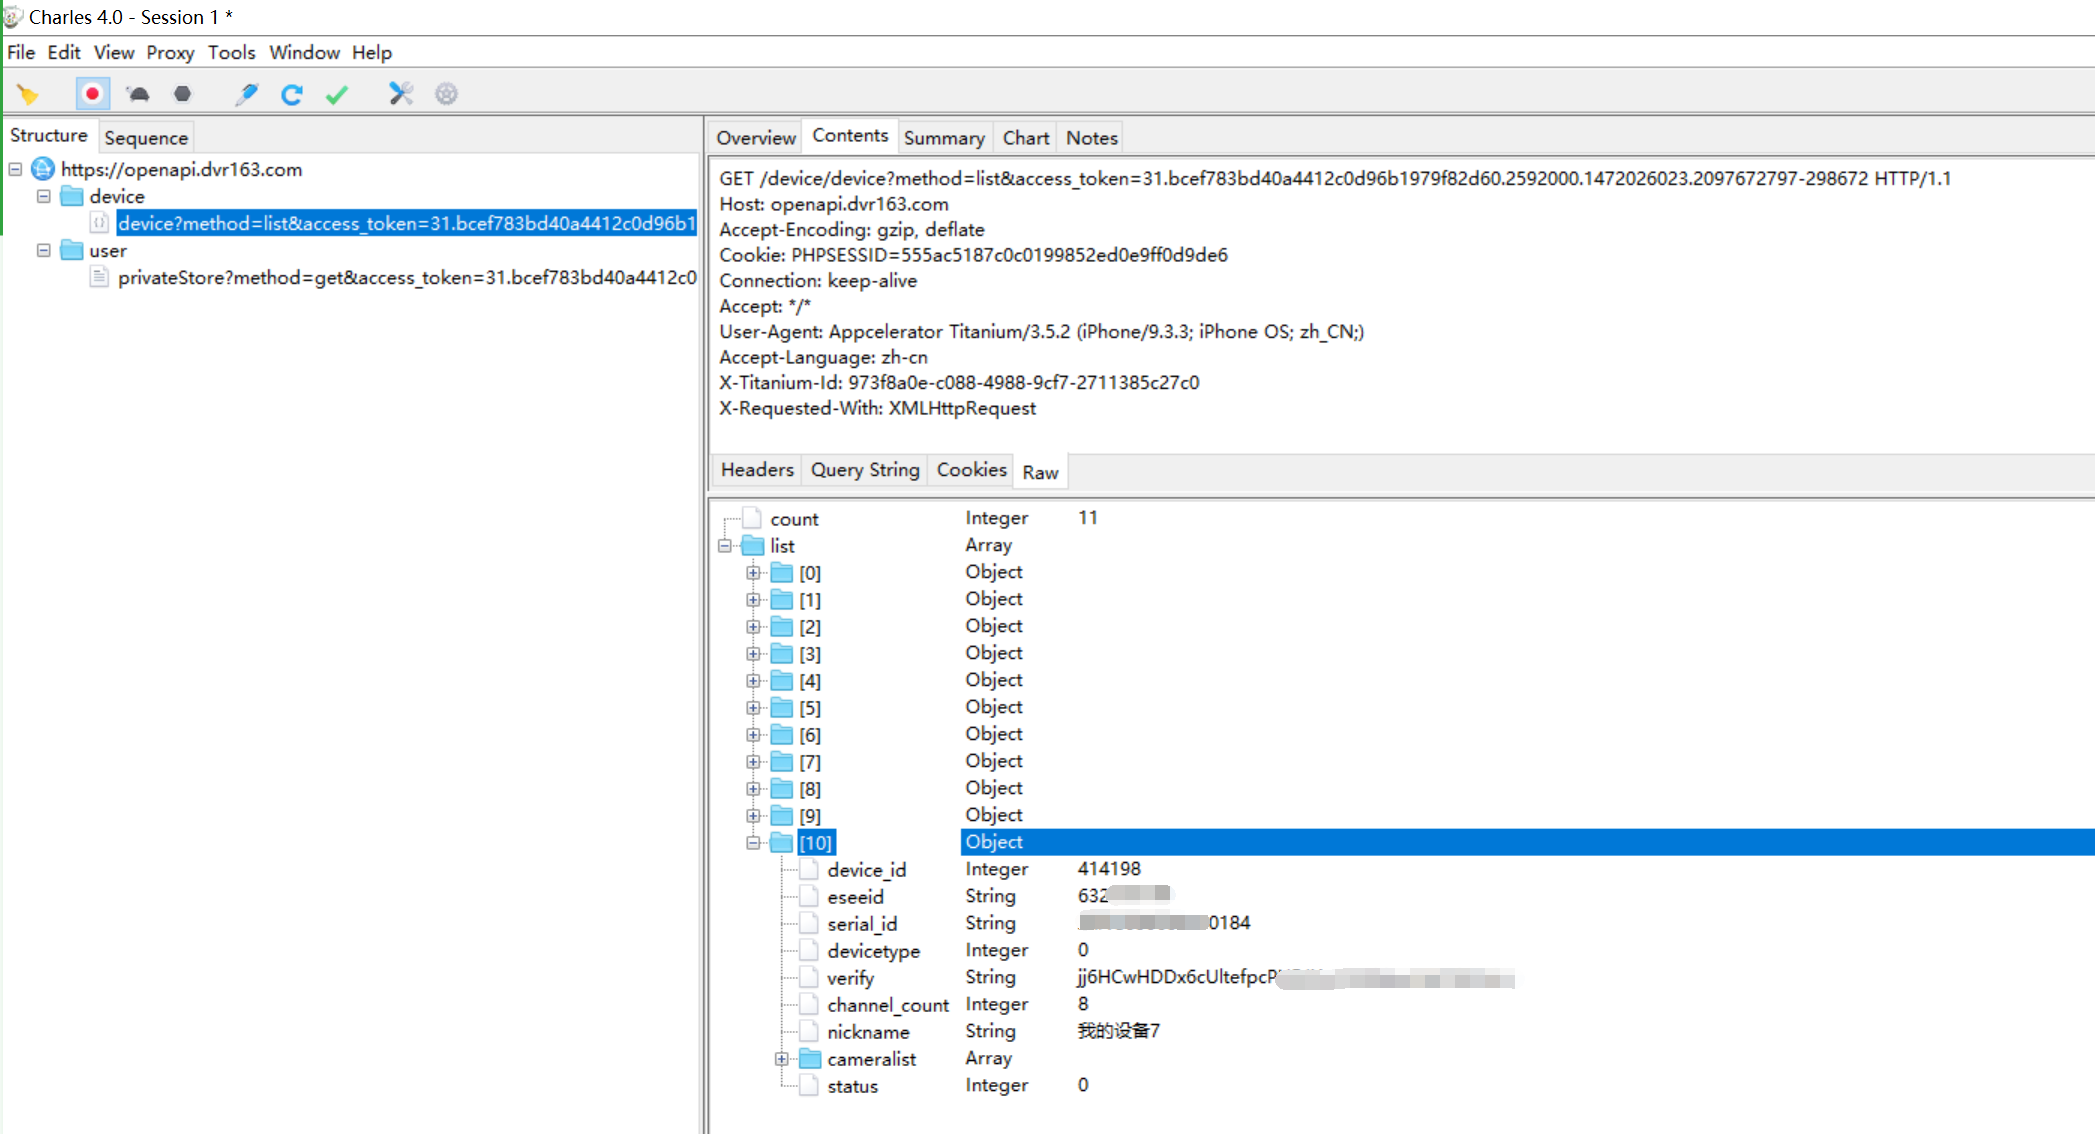Viewport: 2095px width, 1134px height.
Task: Click the broom clear session icon
Action: point(28,94)
